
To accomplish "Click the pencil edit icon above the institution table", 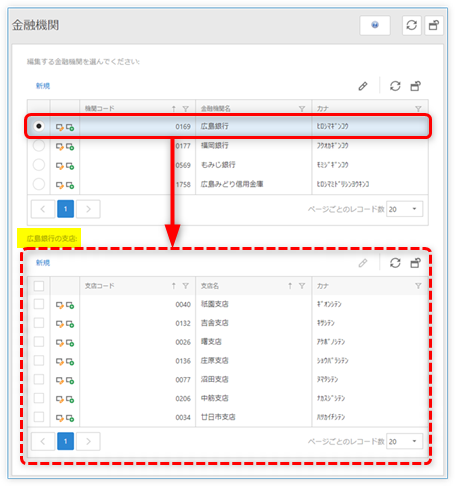I will 363,86.
